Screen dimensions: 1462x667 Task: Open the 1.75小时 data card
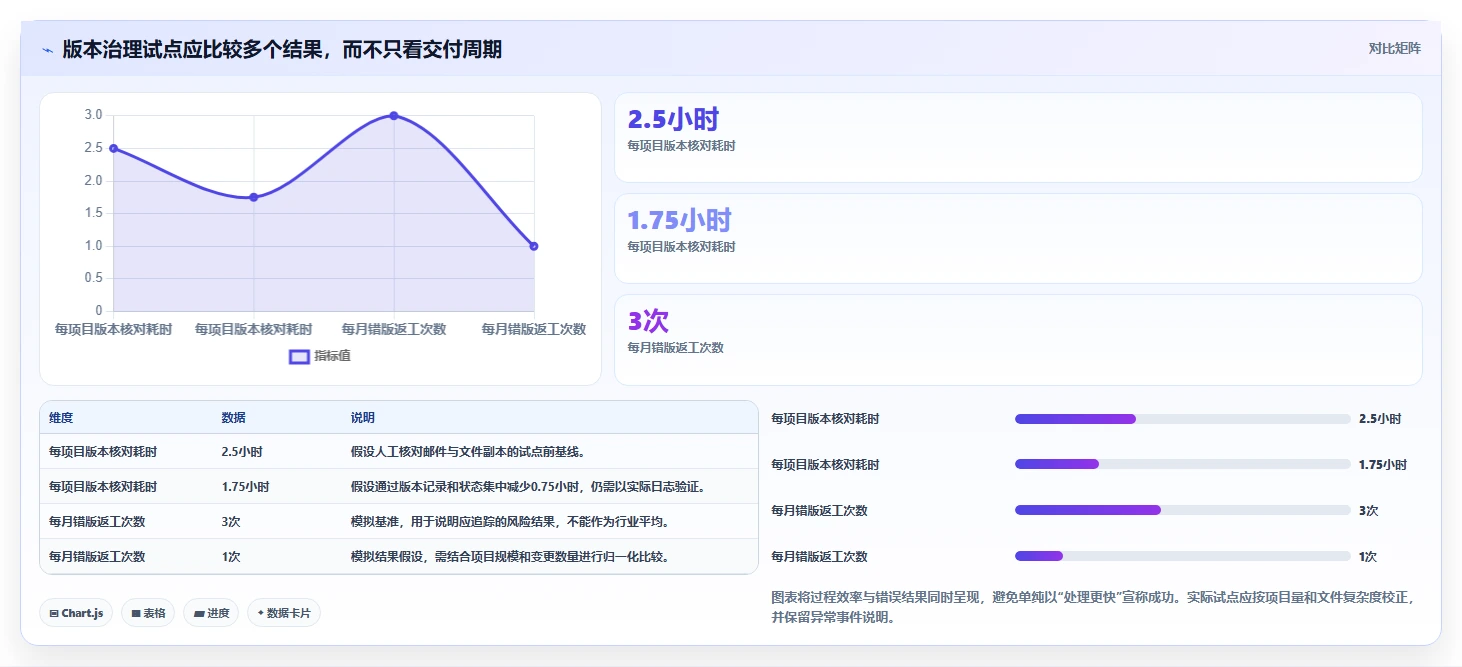(1018, 239)
